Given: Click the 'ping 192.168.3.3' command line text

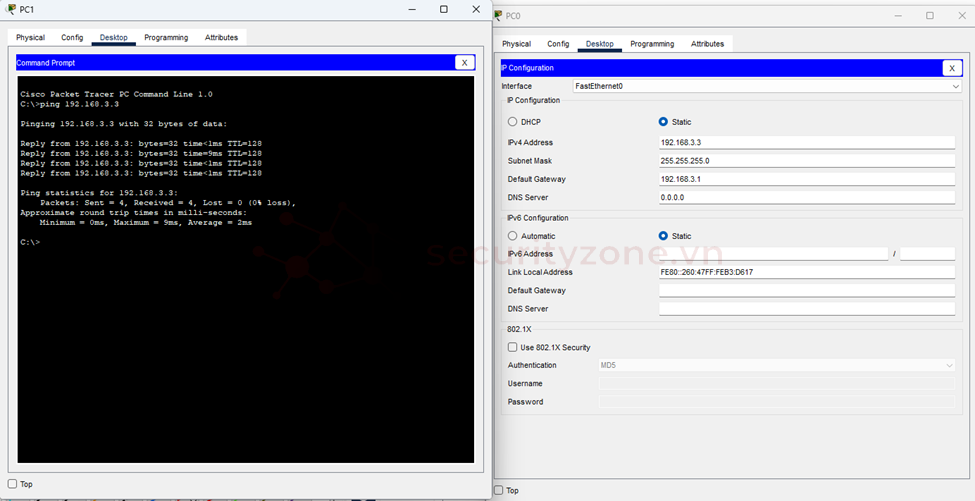Looking at the screenshot, I should tap(79, 104).
